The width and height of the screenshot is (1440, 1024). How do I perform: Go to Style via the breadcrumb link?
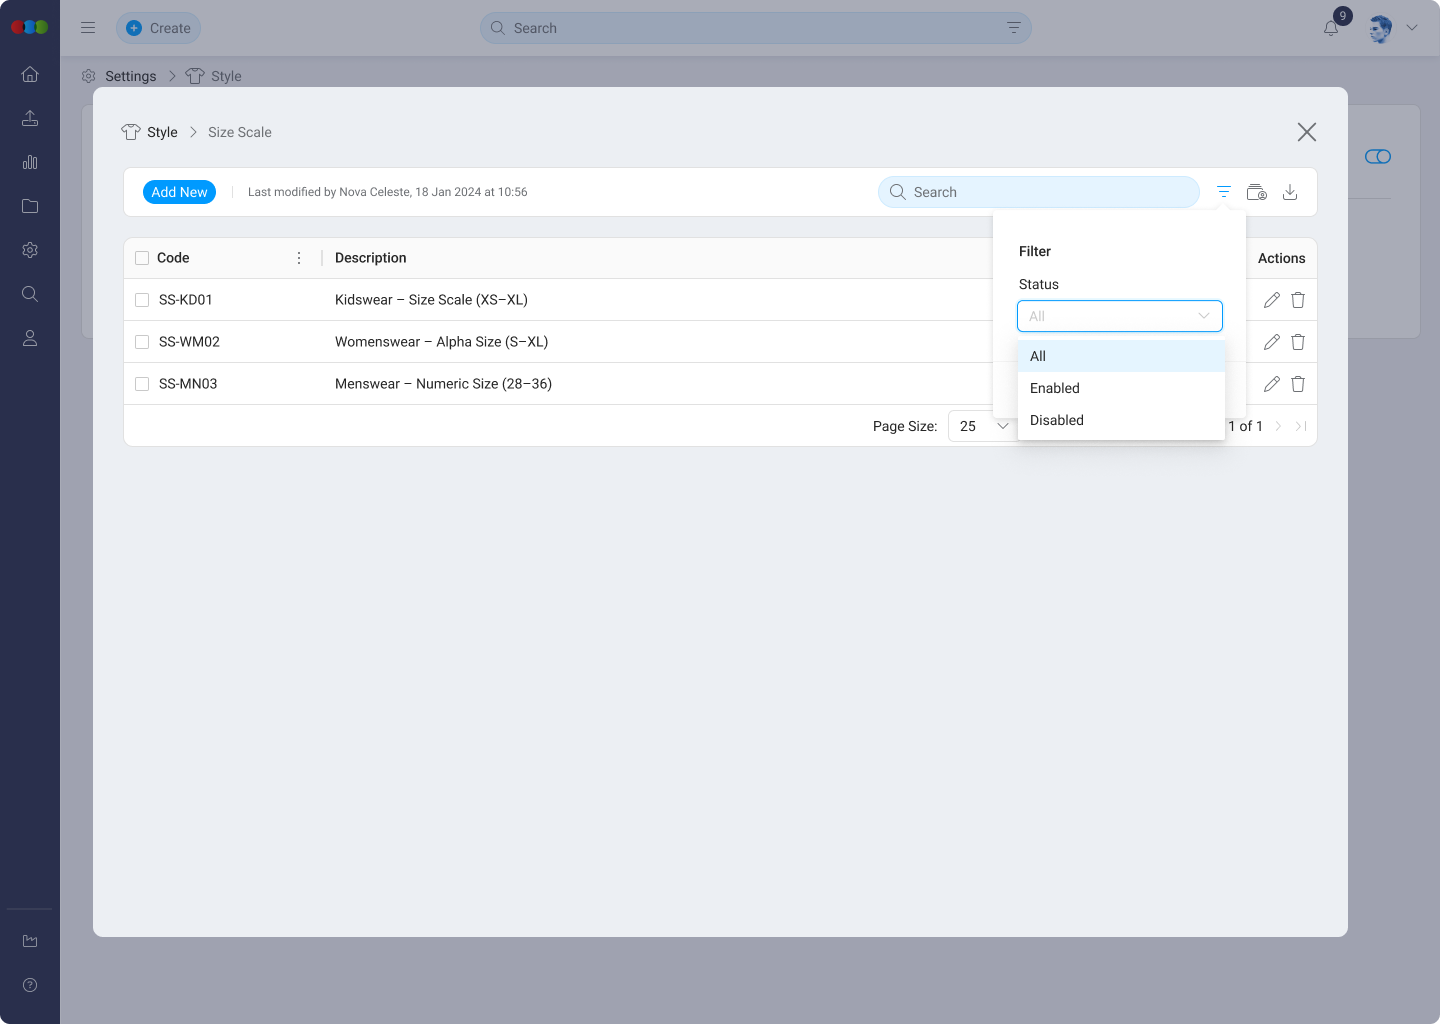[162, 132]
